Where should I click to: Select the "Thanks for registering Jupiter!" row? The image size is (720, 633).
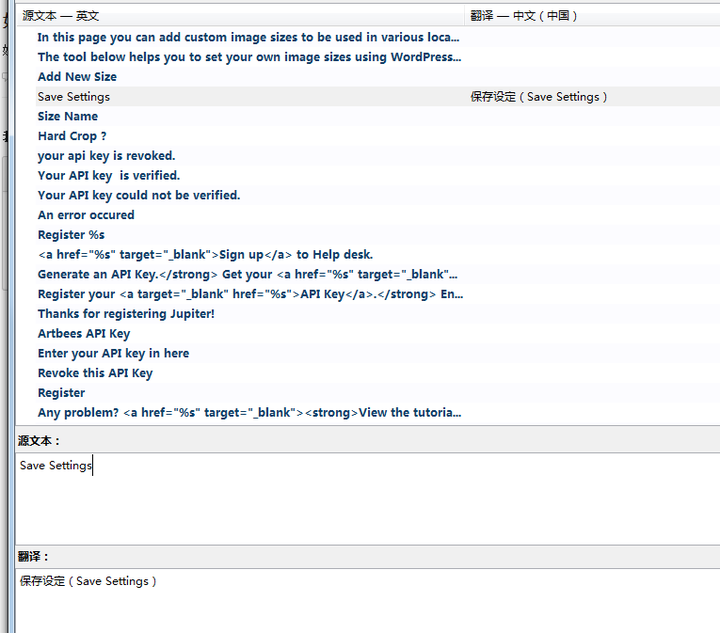pos(126,314)
